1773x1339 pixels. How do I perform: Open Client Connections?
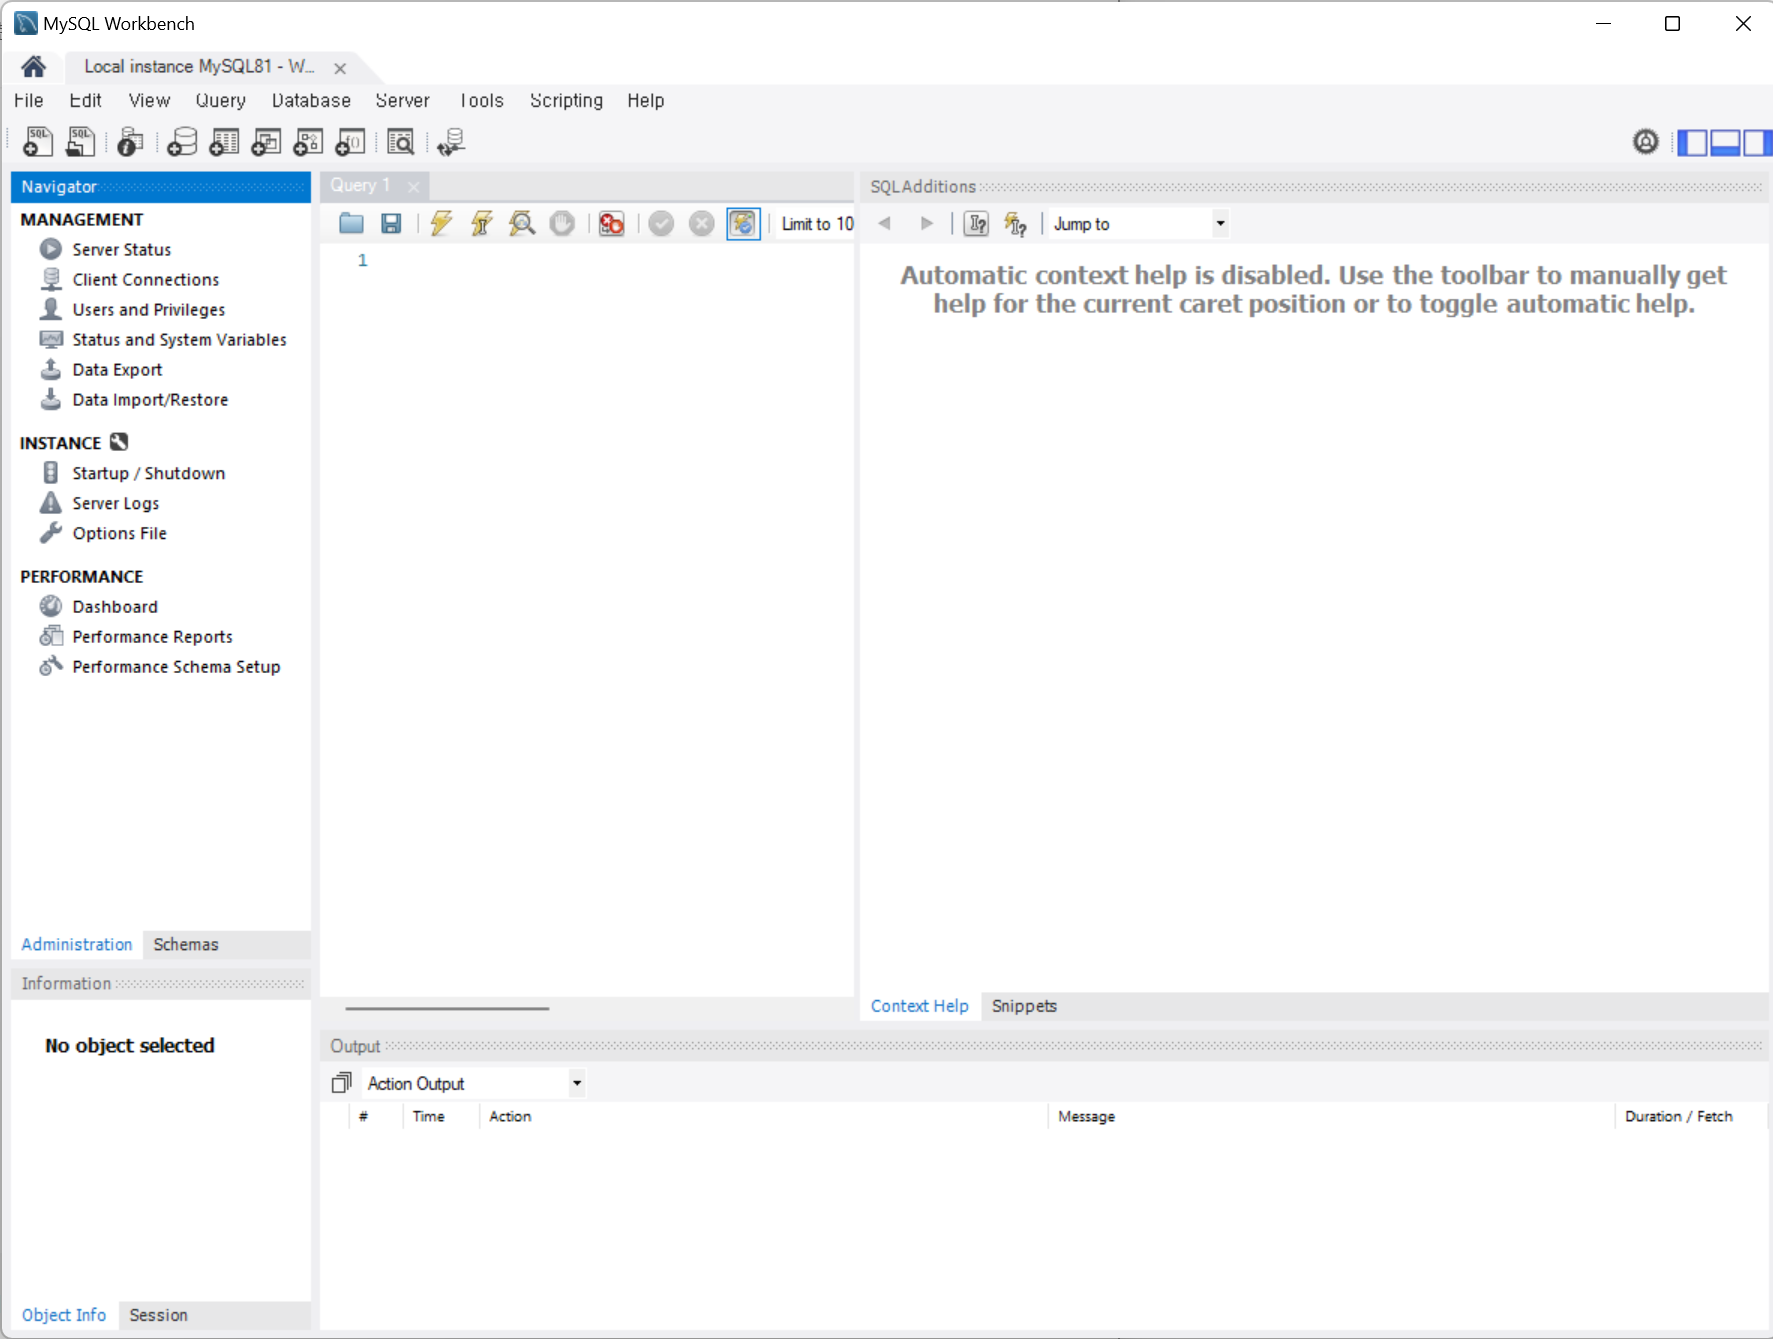(x=146, y=279)
